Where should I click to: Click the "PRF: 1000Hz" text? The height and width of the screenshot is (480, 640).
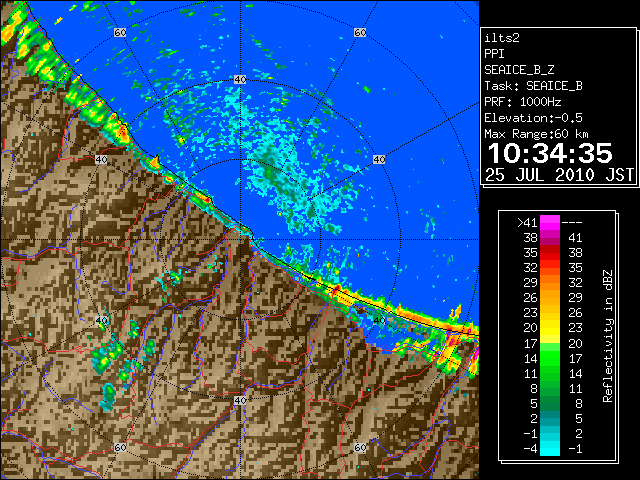coord(523,102)
